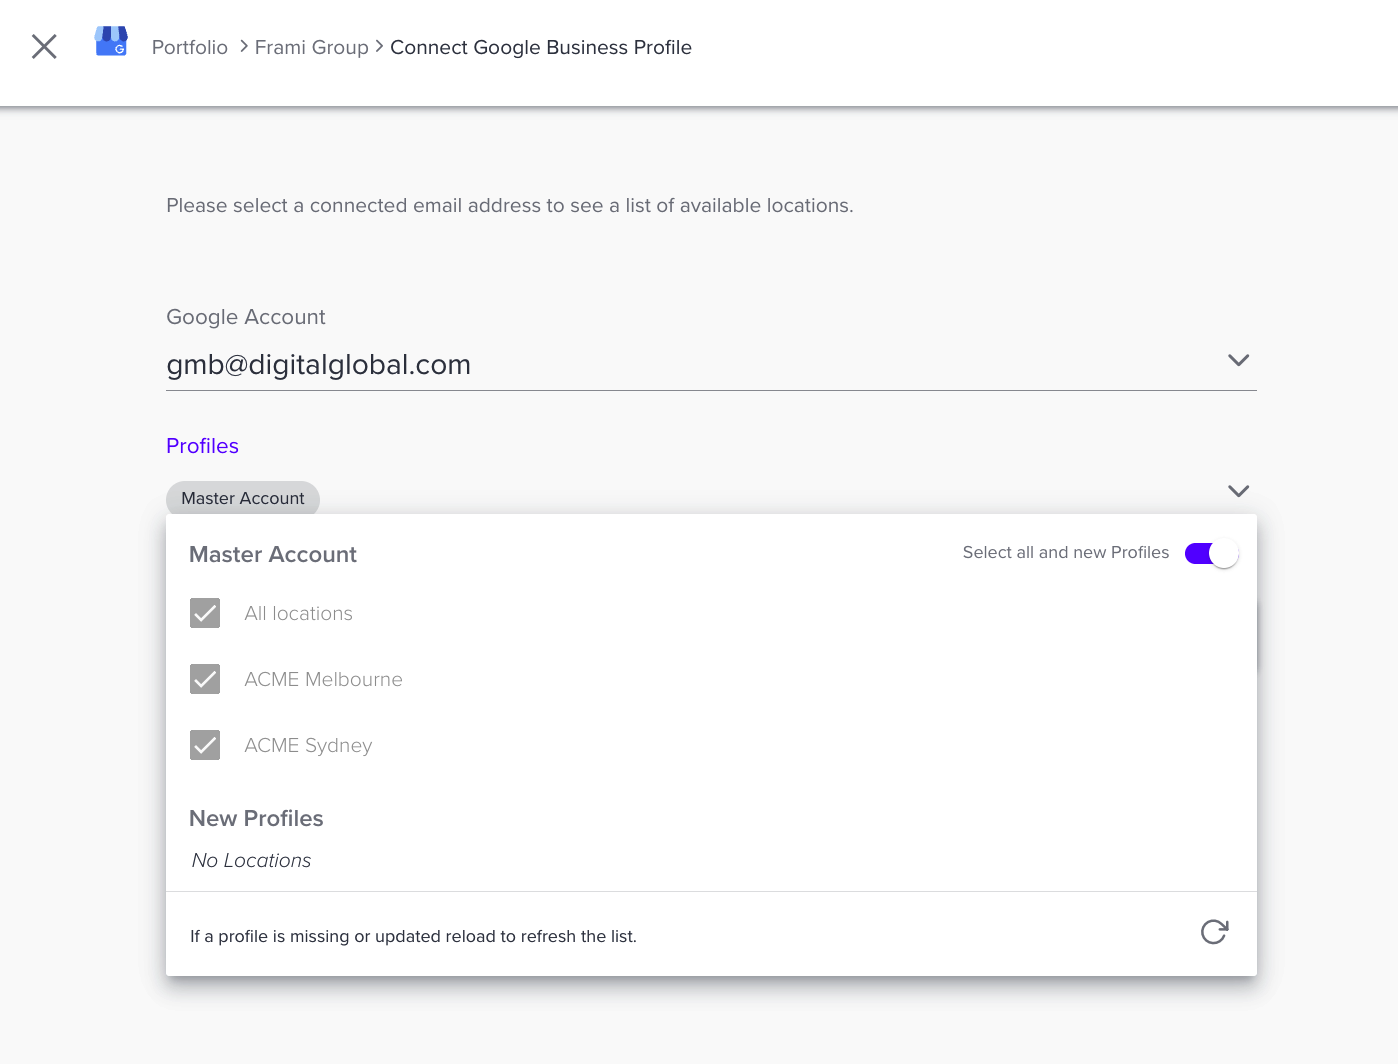Click the Profiles field label
Image resolution: width=1398 pixels, height=1064 pixels.
(202, 446)
